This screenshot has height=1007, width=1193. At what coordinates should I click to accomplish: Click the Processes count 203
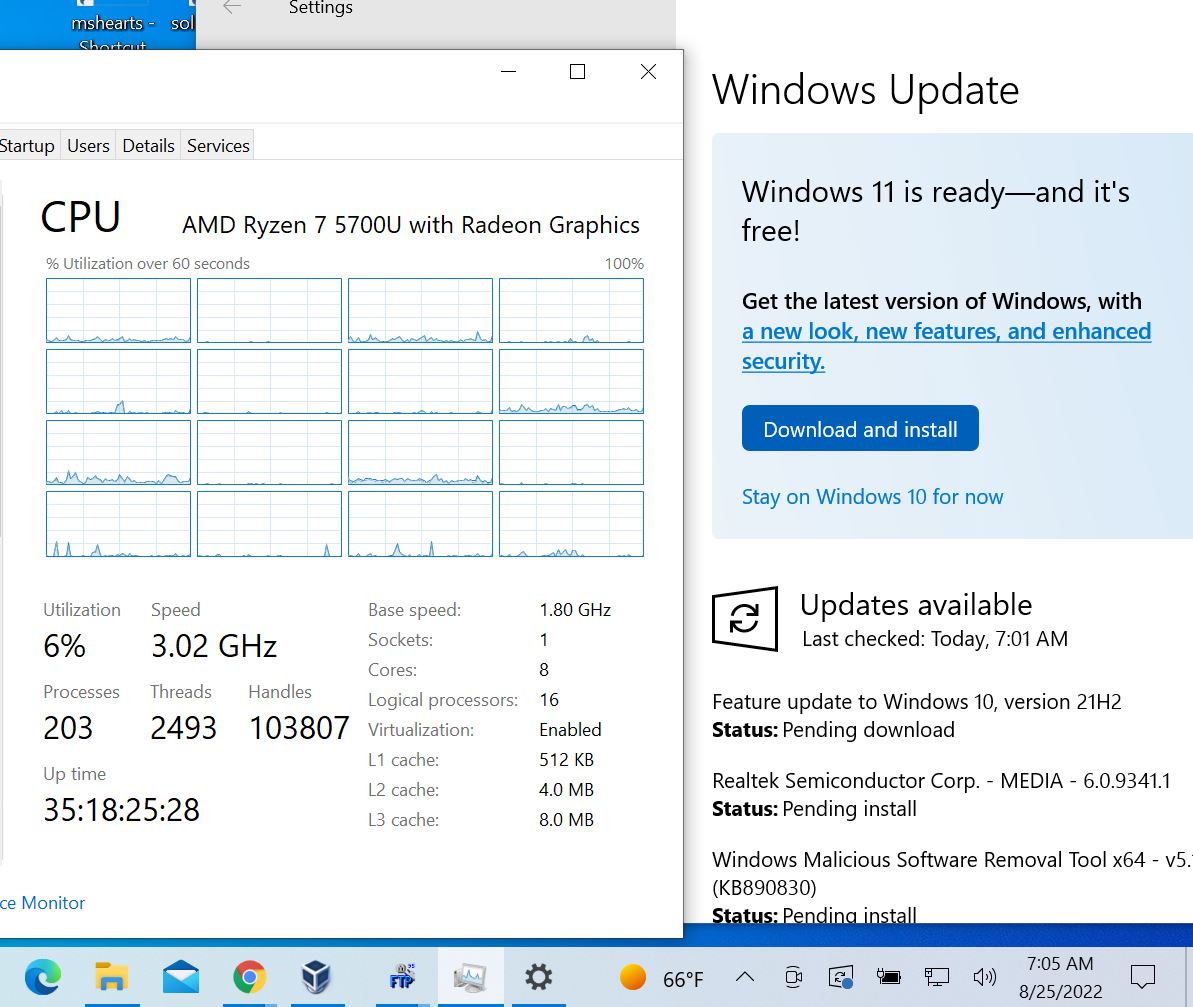coord(68,728)
